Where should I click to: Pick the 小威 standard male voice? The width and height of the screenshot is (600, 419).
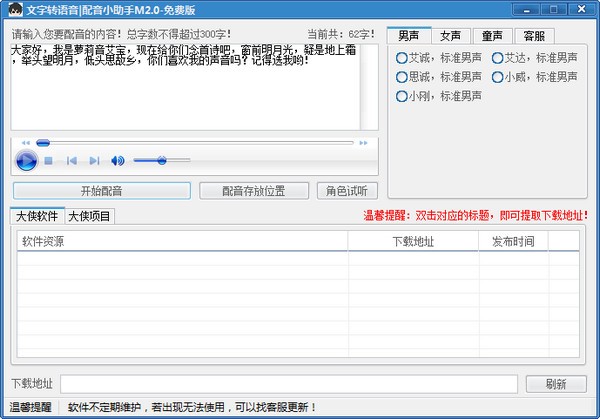coord(498,77)
